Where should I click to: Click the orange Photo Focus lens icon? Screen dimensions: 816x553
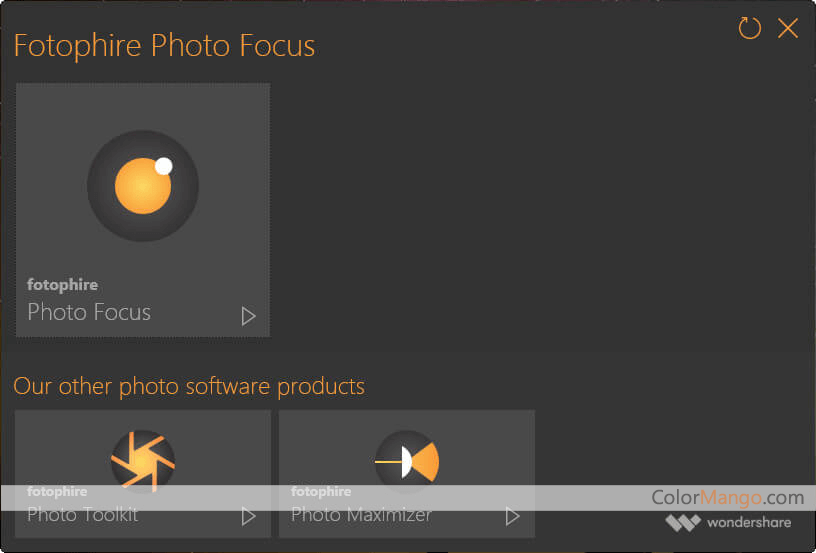point(142,186)
